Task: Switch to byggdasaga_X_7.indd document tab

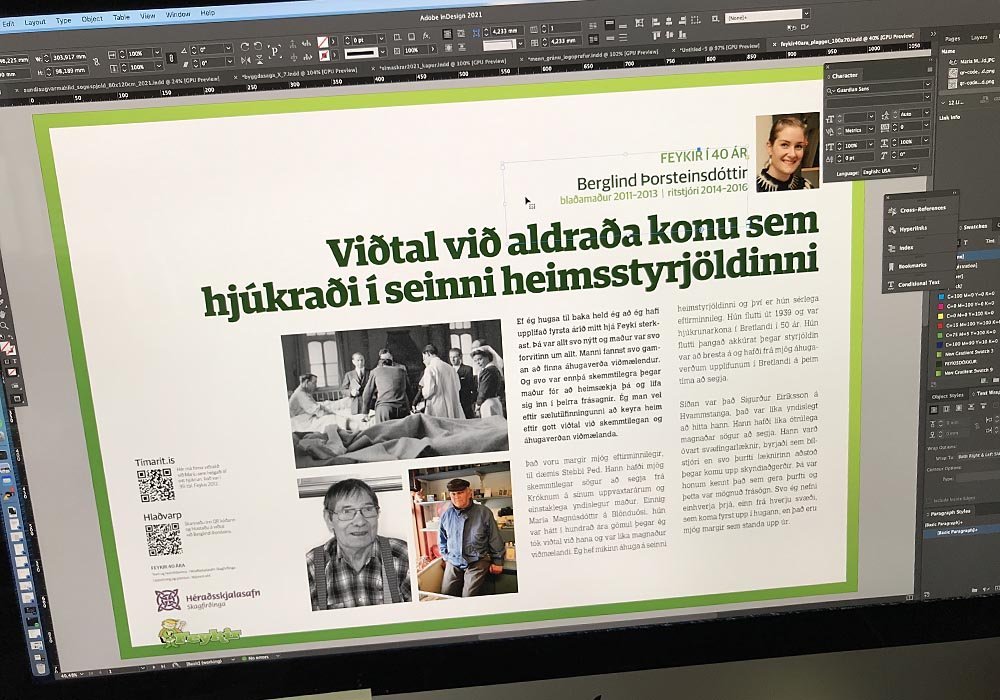Action: pos(299,75)
